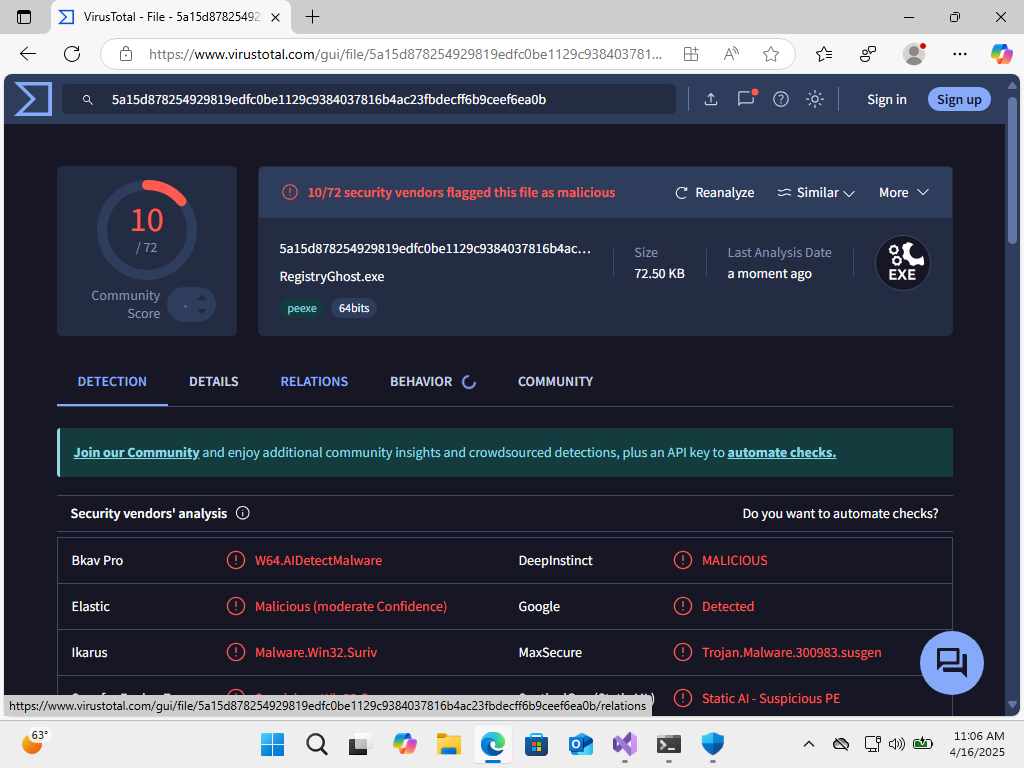This screenshot has width=1024, height=768.
Task: Open the notifications comment icon with red dot
Action: click(746, 99)
